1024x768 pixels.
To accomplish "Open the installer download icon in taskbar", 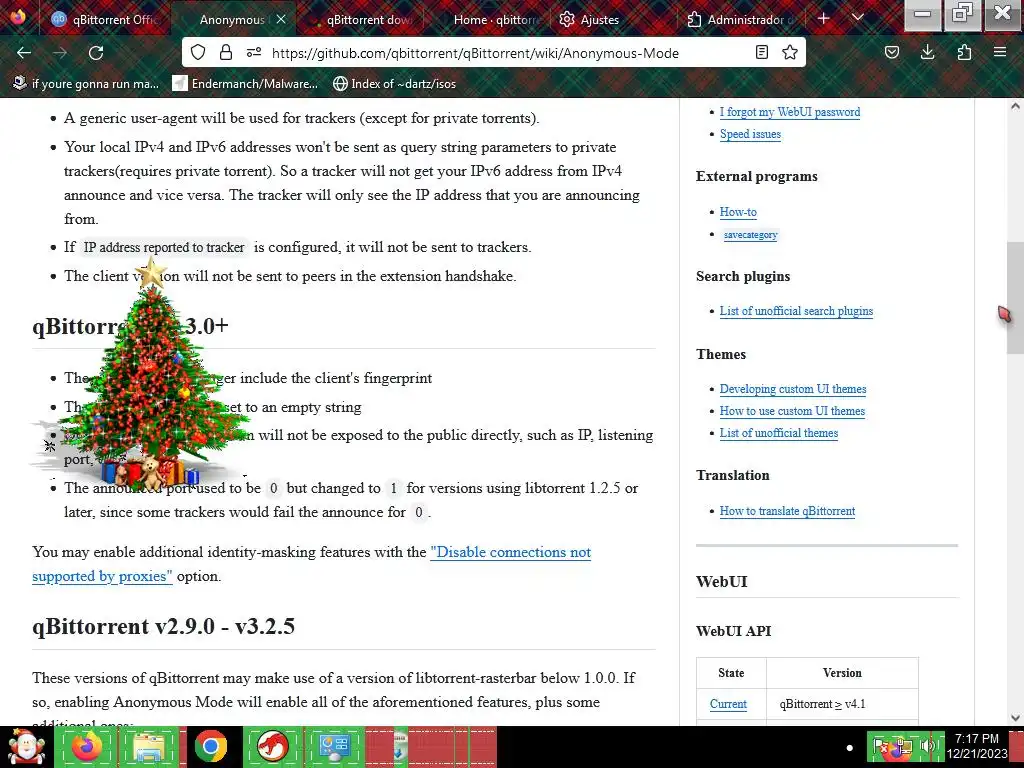I will 400,746.
